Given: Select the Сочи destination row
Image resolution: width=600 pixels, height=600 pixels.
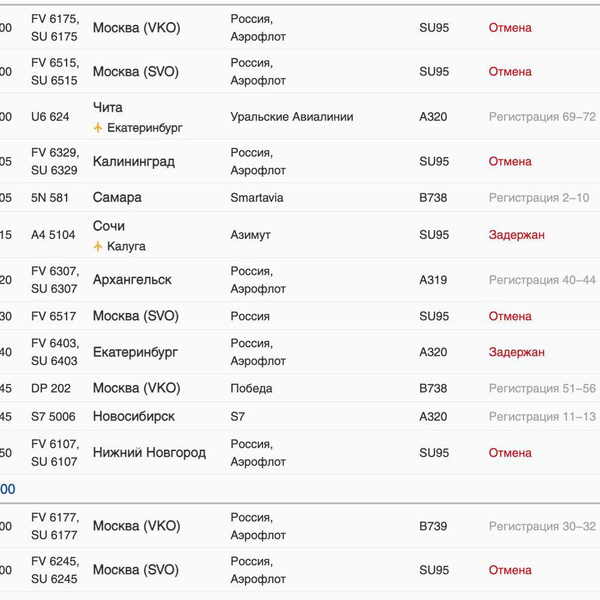Looking at the screenshot, I should pyautogui.click(x=109, y=226).
